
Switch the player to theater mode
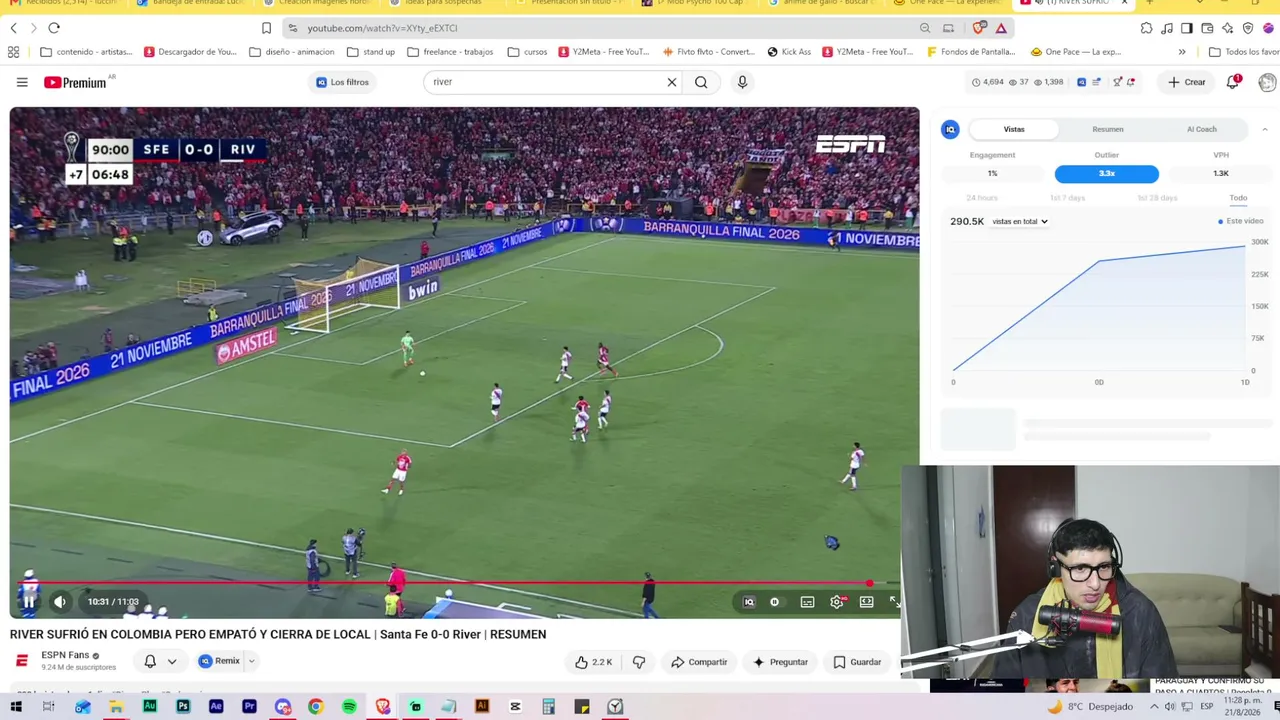(866, 602)
